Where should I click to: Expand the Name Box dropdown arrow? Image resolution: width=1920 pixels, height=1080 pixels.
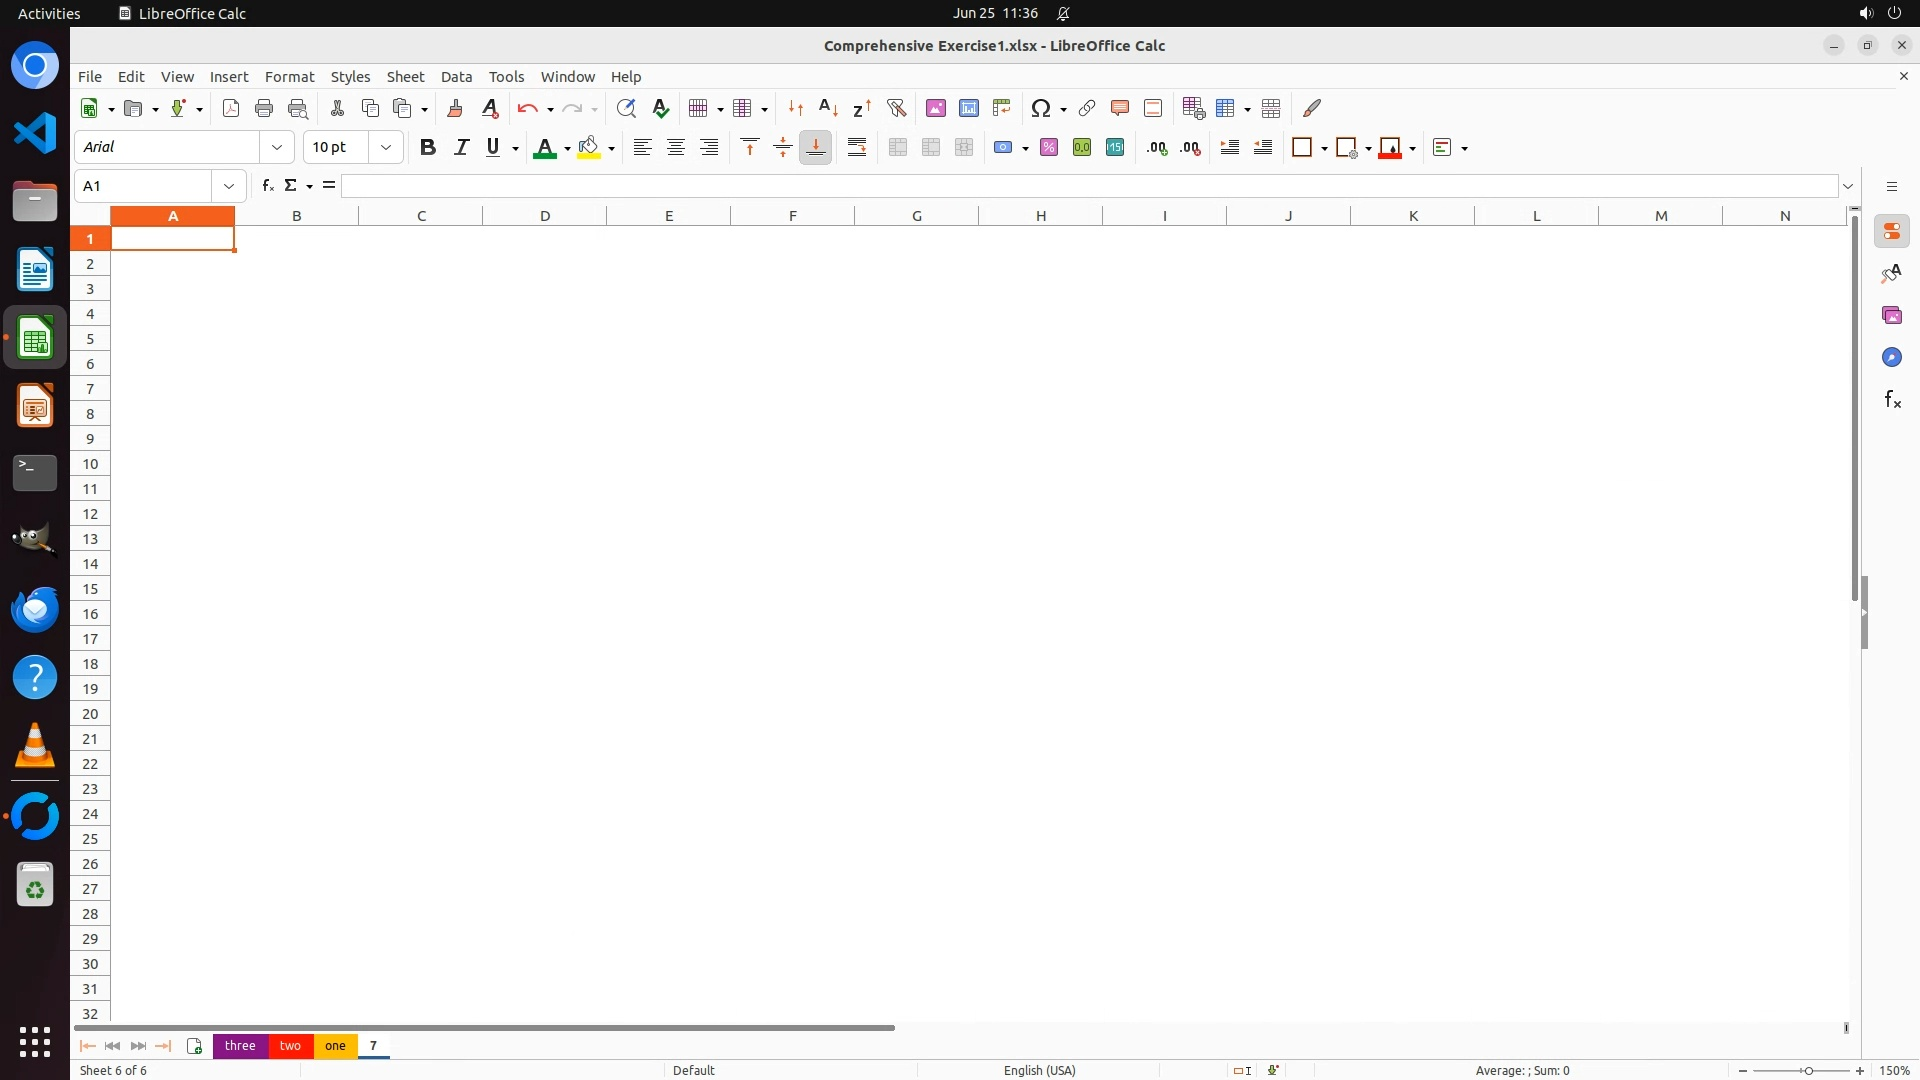tap(229, 186)
